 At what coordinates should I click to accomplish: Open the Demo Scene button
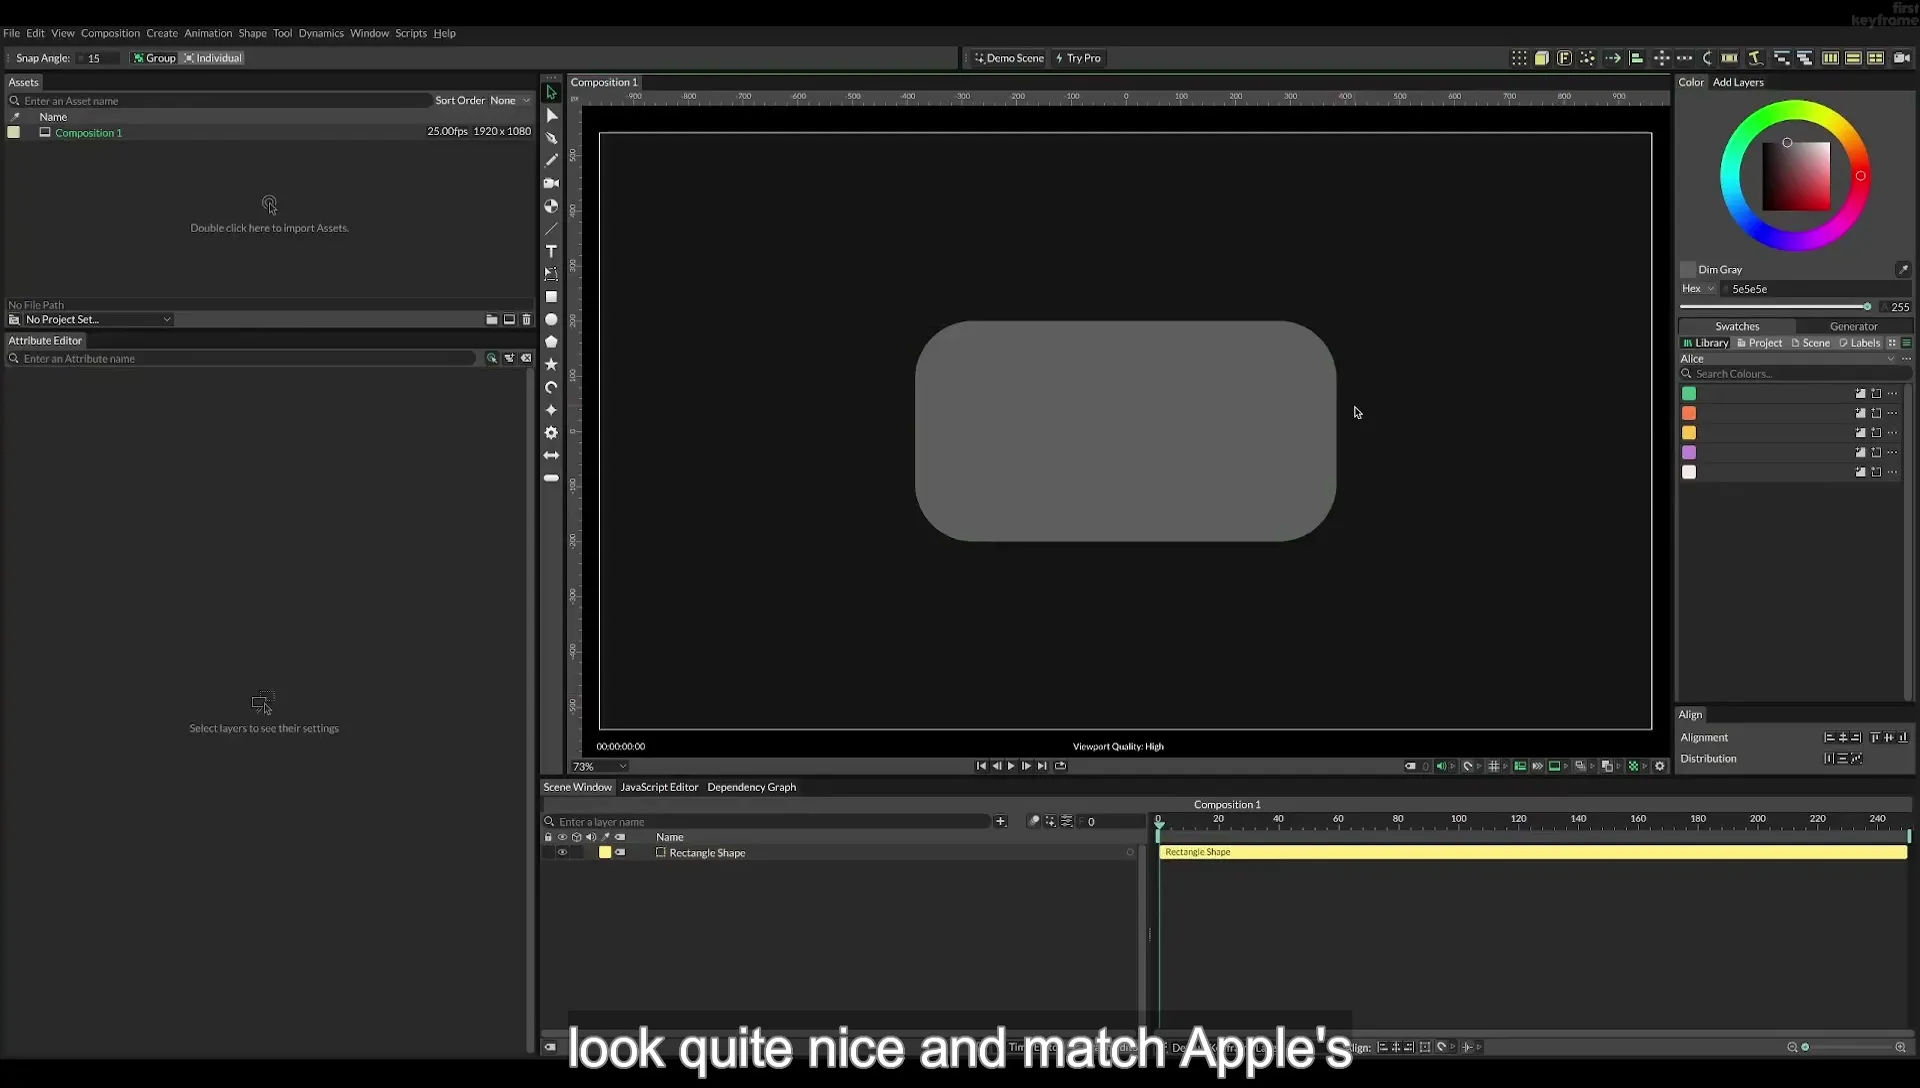pos(1009,58)
